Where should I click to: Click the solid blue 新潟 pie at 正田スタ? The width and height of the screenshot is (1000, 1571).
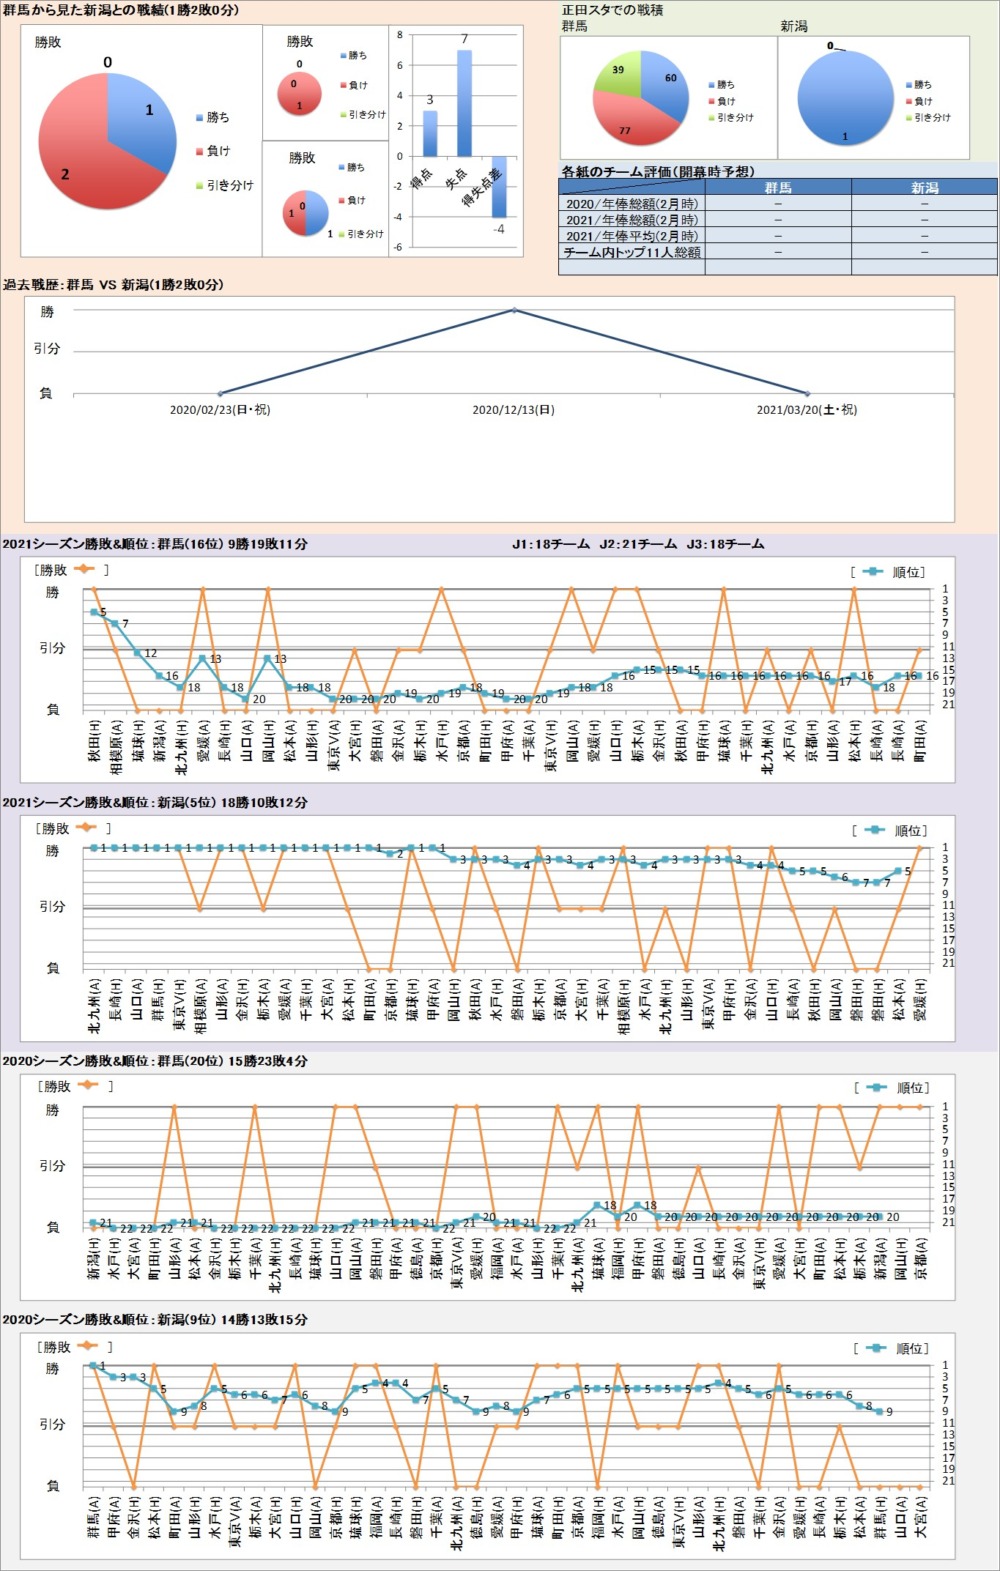coord(845,98)
